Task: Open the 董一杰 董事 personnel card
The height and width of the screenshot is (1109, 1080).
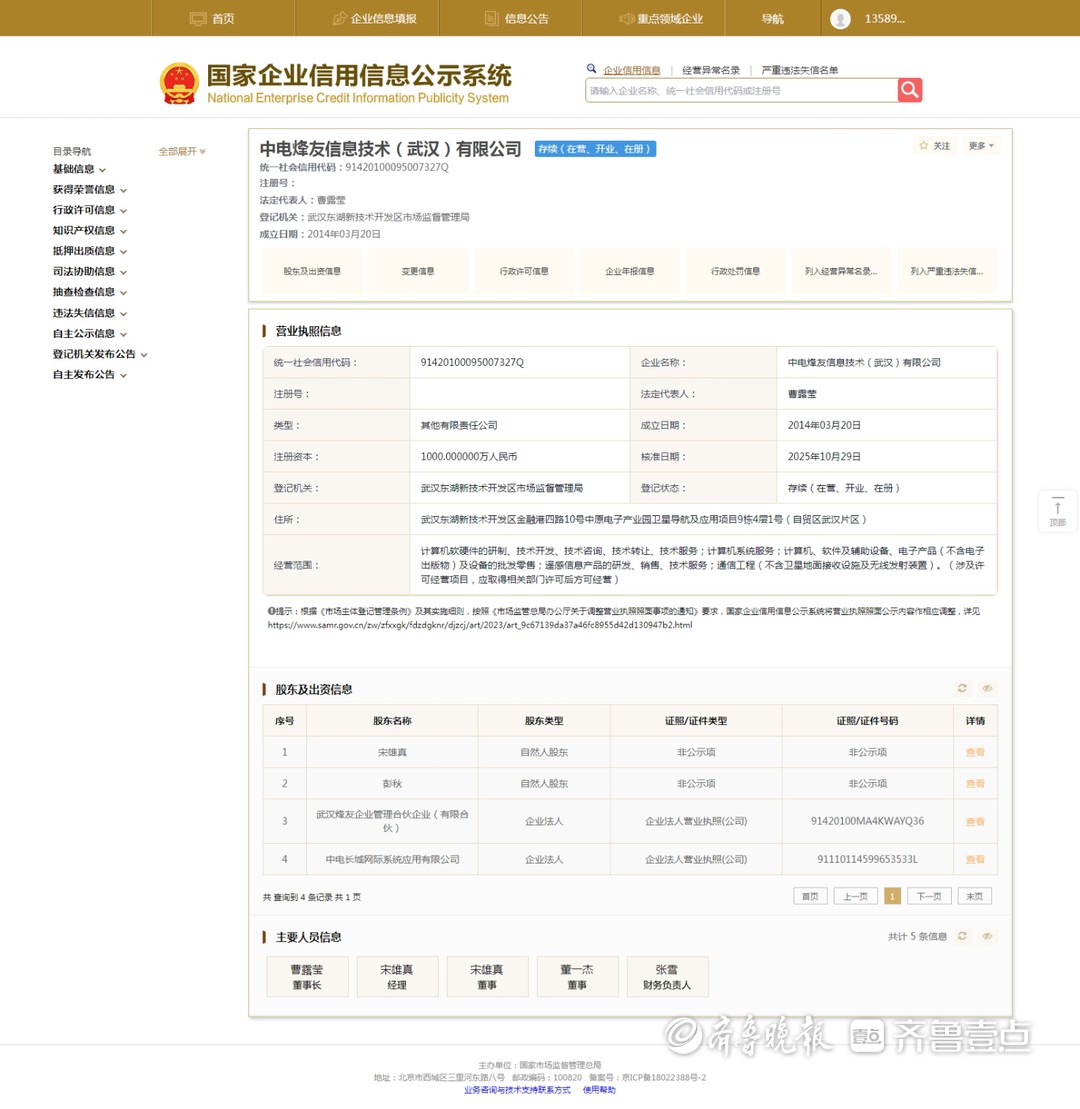Action: [577, 977]
